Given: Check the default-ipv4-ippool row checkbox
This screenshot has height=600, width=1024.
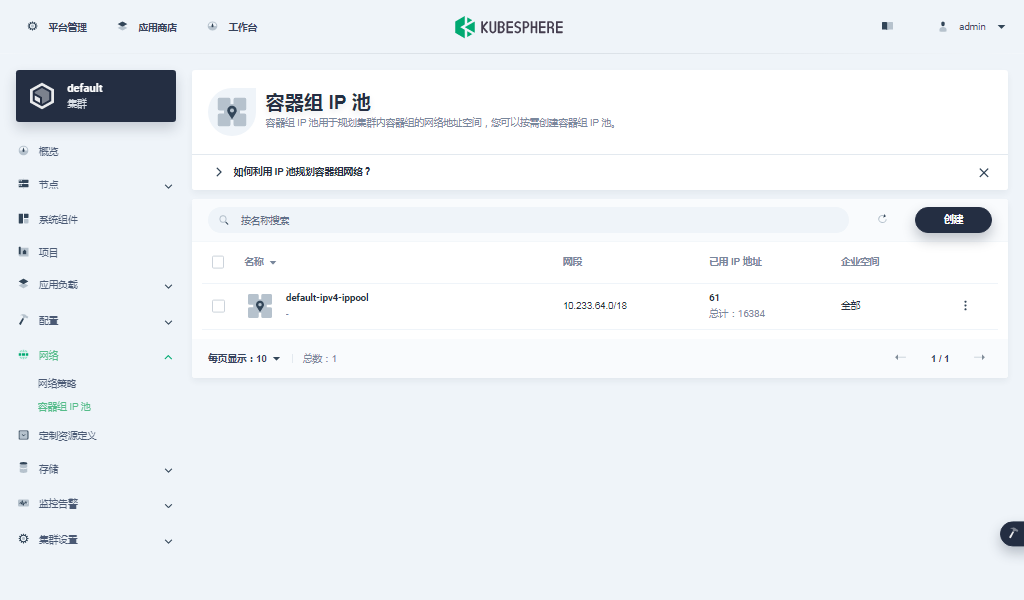Looking at the screenshot, I should [x=218, y=306].
